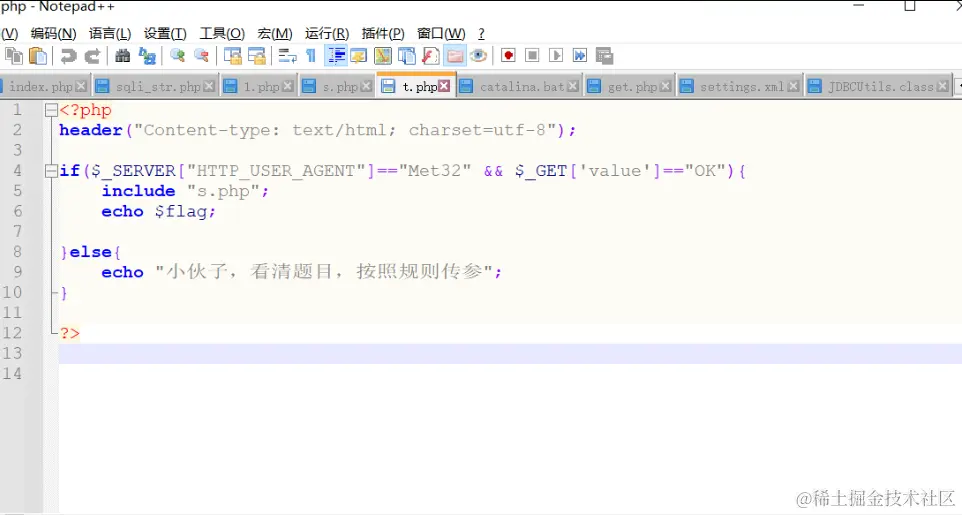962x515 pixels.
Task: Click the Paste toolbar icon
Action: tap(38, 56)
